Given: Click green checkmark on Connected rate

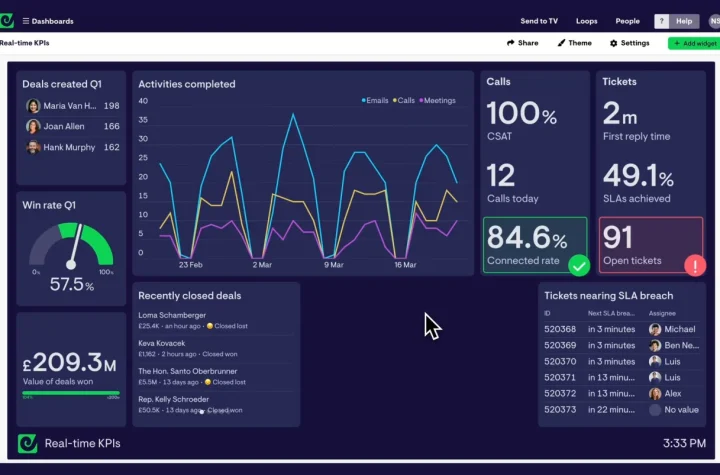Looking at the screenshot, I should [x=578, y=265].
